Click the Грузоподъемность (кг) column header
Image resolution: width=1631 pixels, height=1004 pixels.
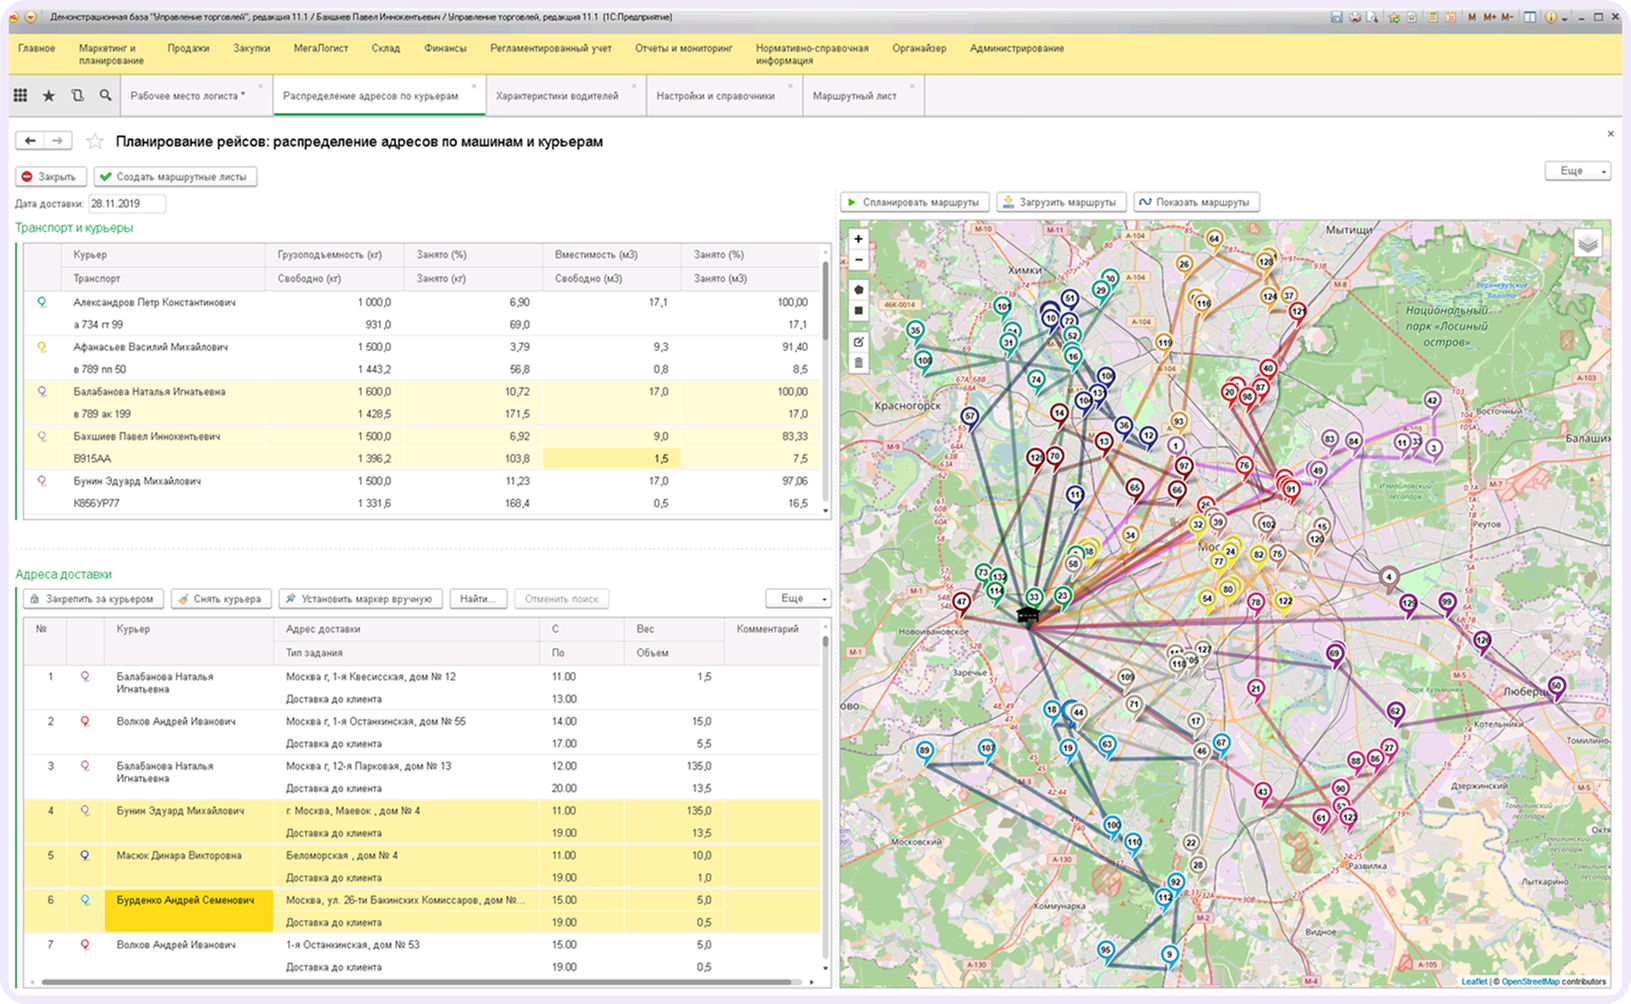click(334, 255)
